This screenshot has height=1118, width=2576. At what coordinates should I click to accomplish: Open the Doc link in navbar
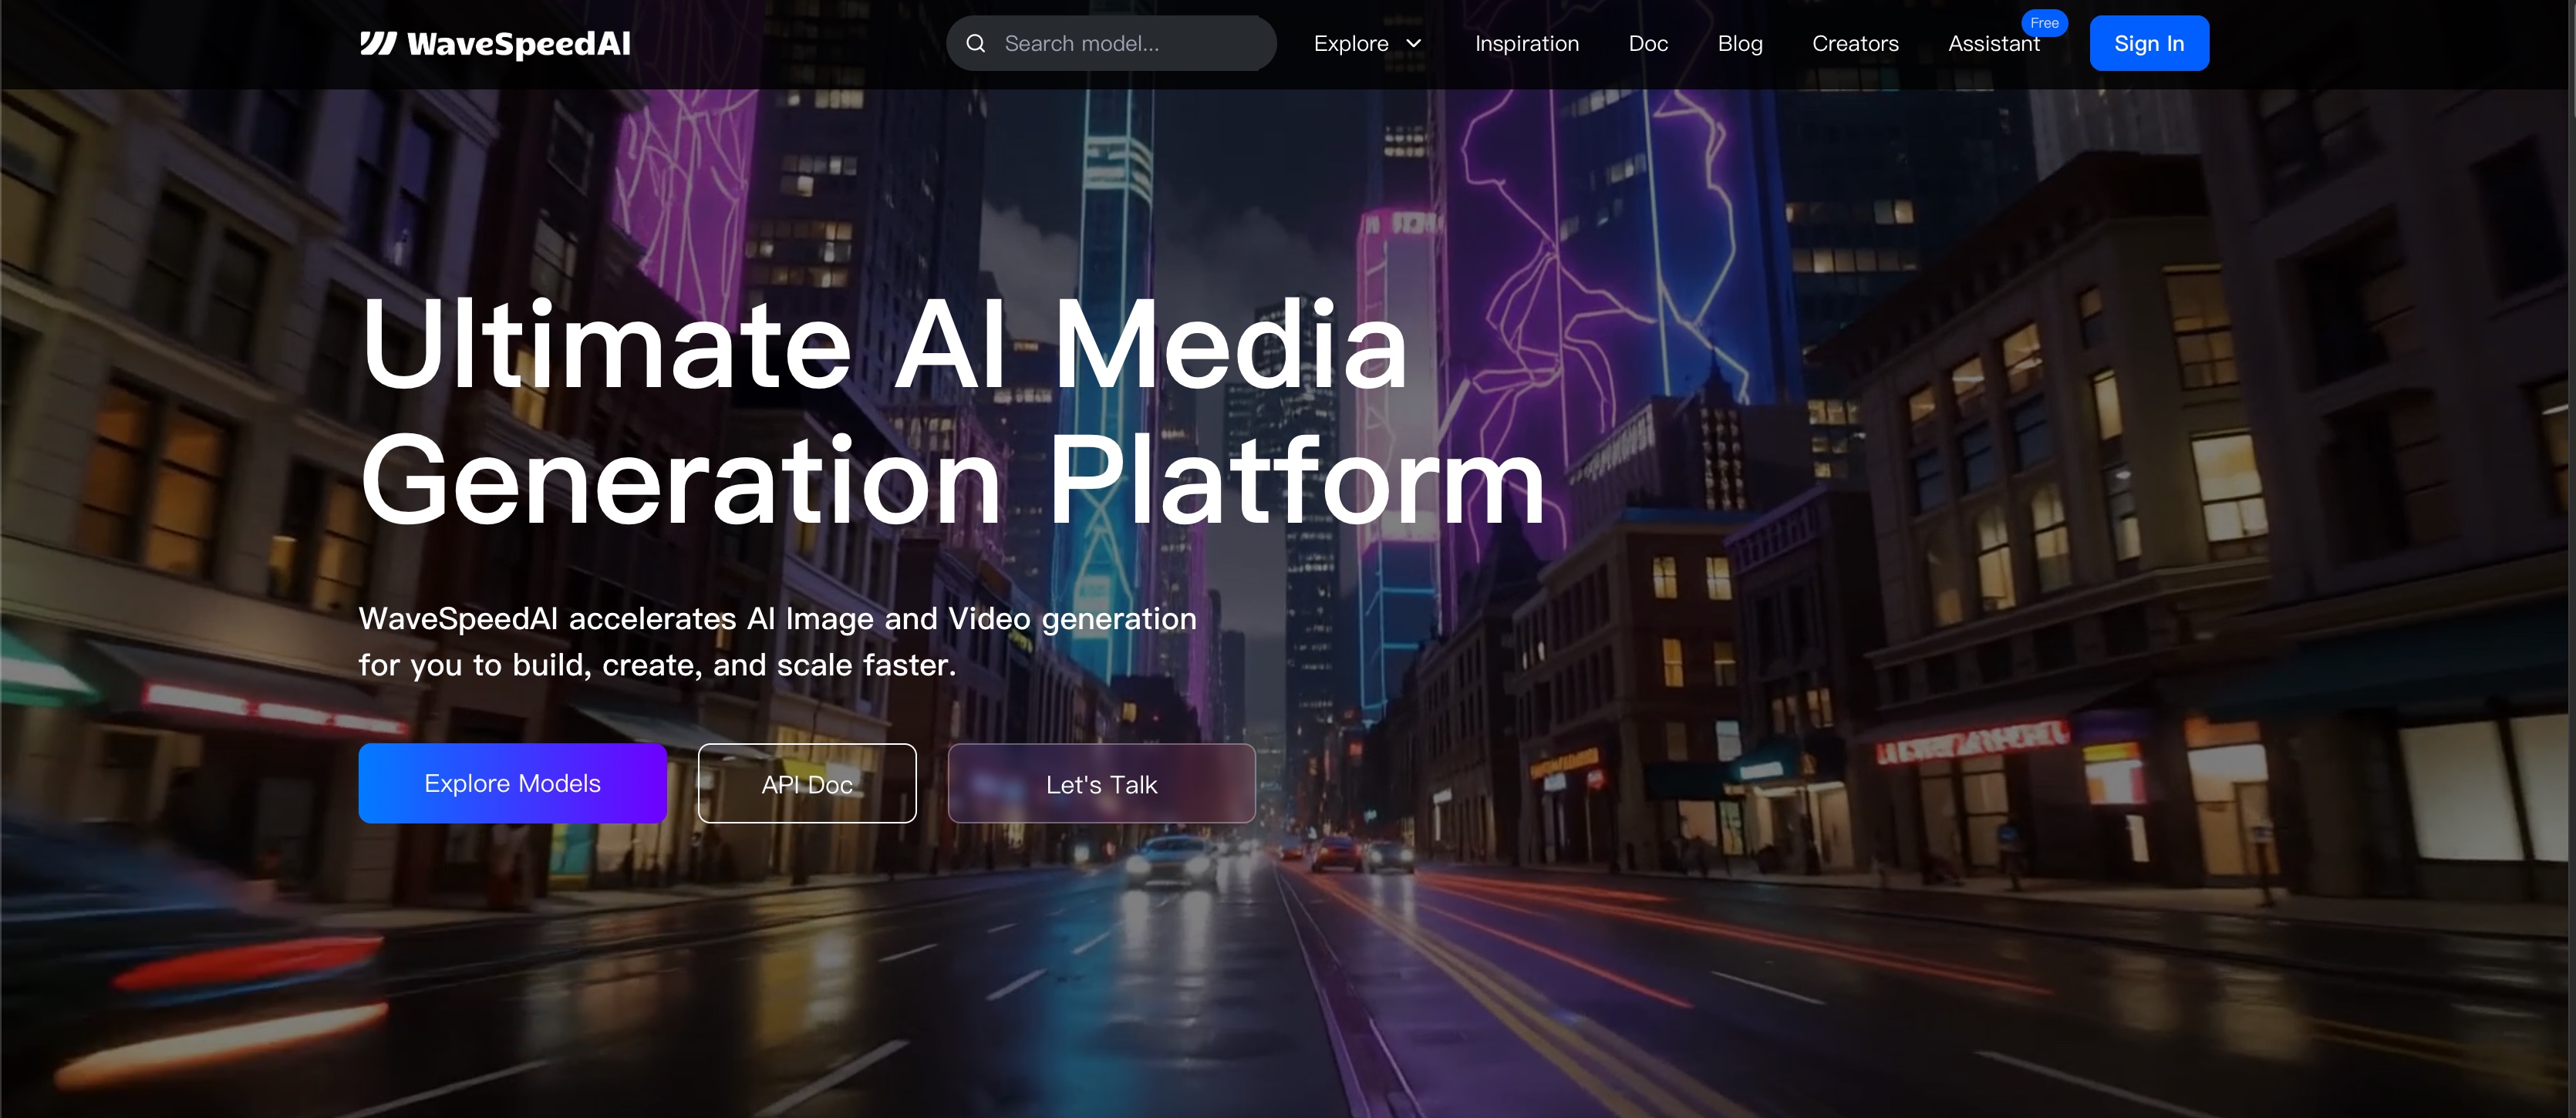1648,44
